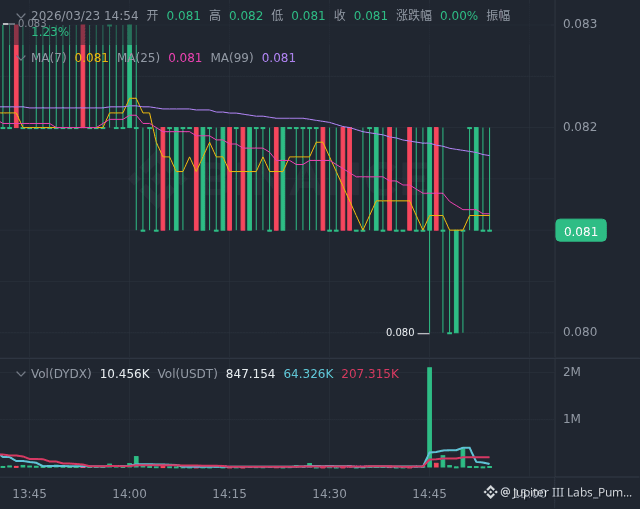This screenshot has width=640, height=509.
Task: Click the 2M volume axis label
Action: point(572,372)
